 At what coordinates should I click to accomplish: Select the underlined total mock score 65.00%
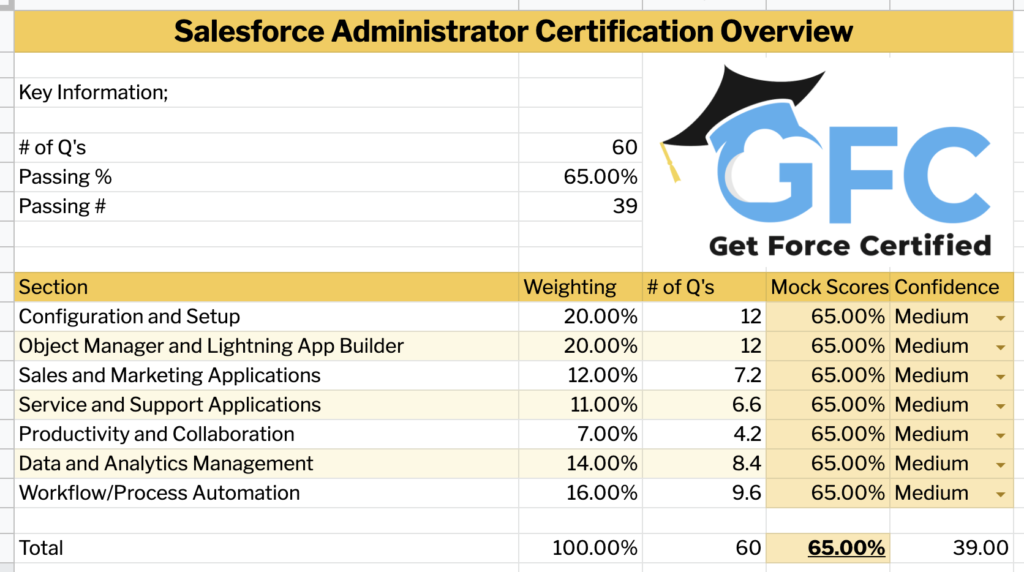pos(828,548)
